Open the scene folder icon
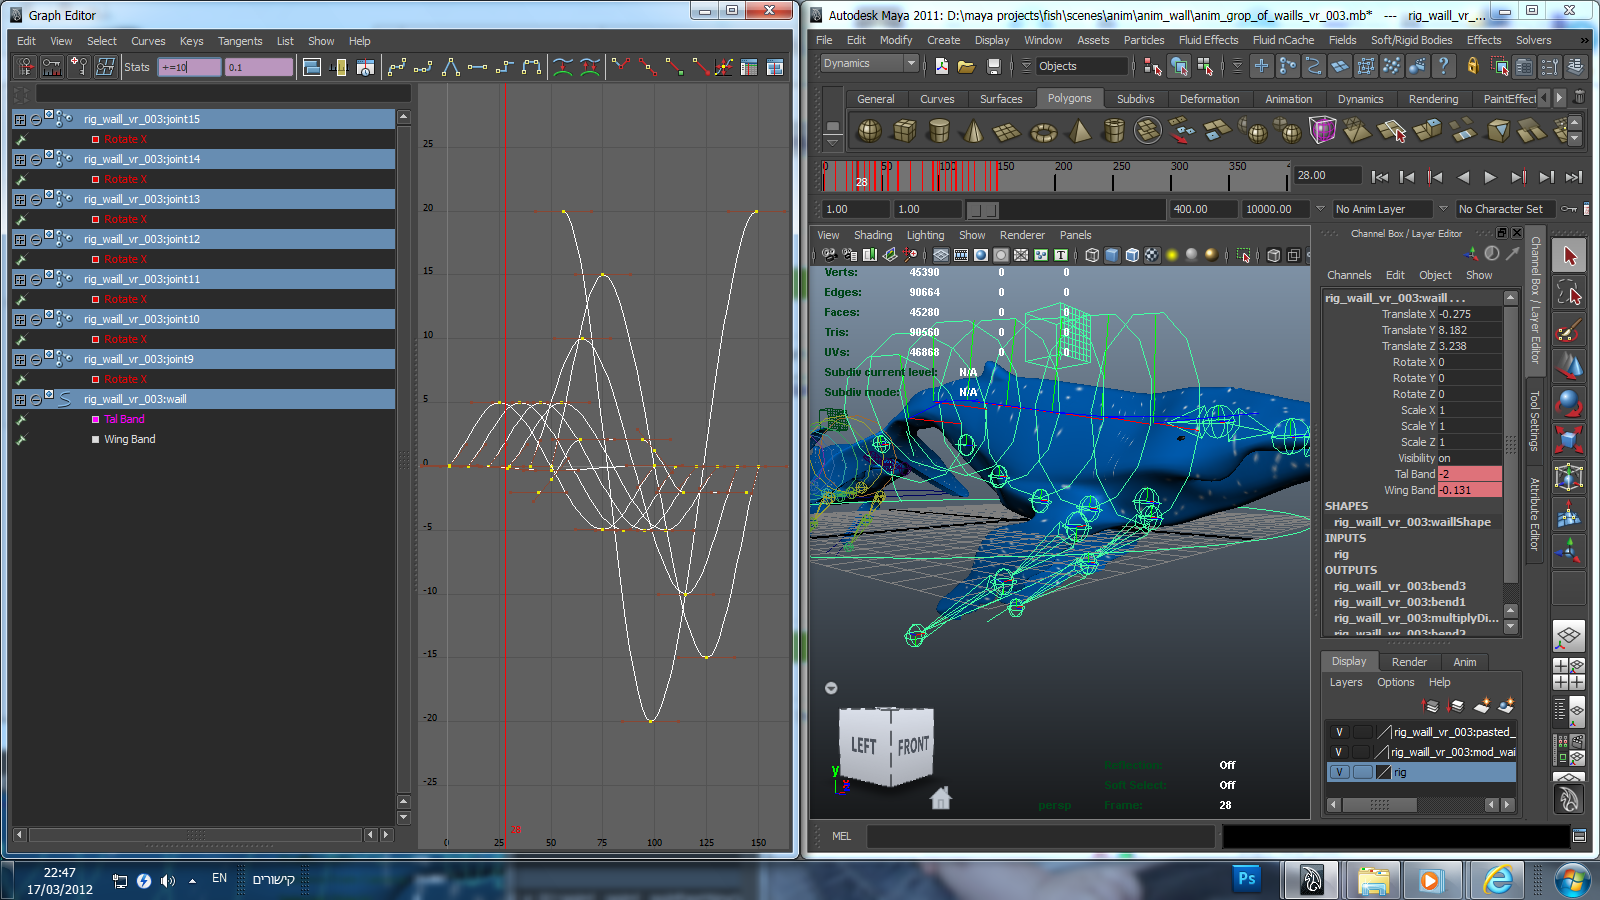This screenshot has width=1600, height=900. click(966, 66)
